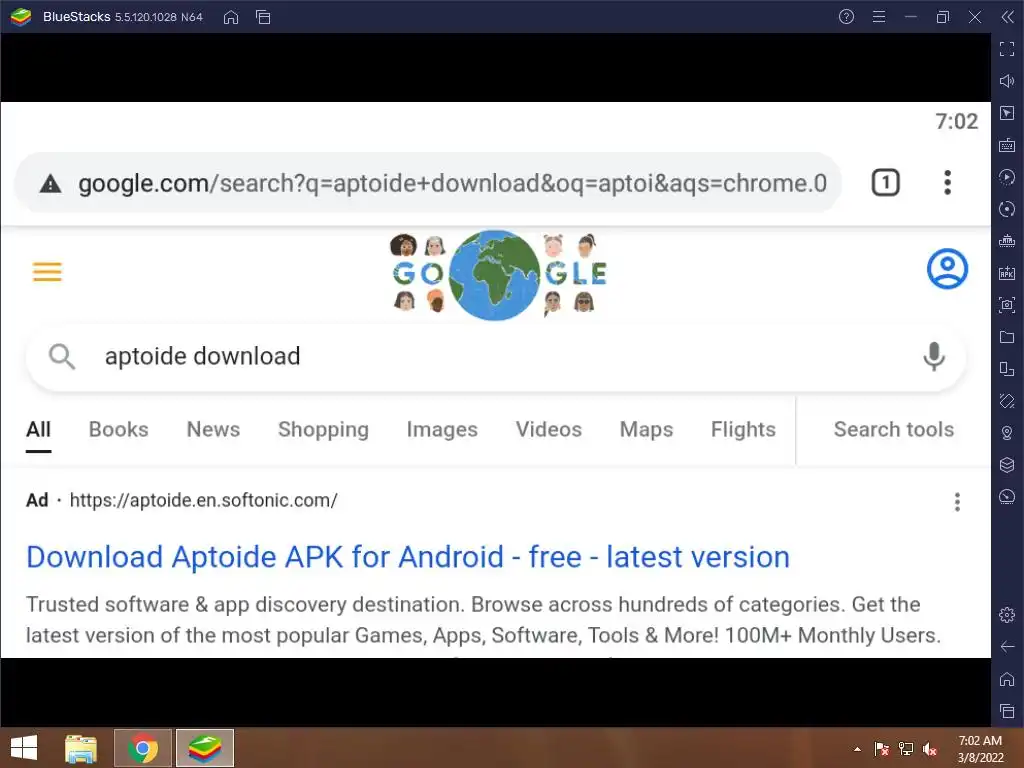Image resolution: width=1024 pixels, height=768 pixels.
Task: Open taskbar clock showing 7:02 AM
Action: click(980, 749)
